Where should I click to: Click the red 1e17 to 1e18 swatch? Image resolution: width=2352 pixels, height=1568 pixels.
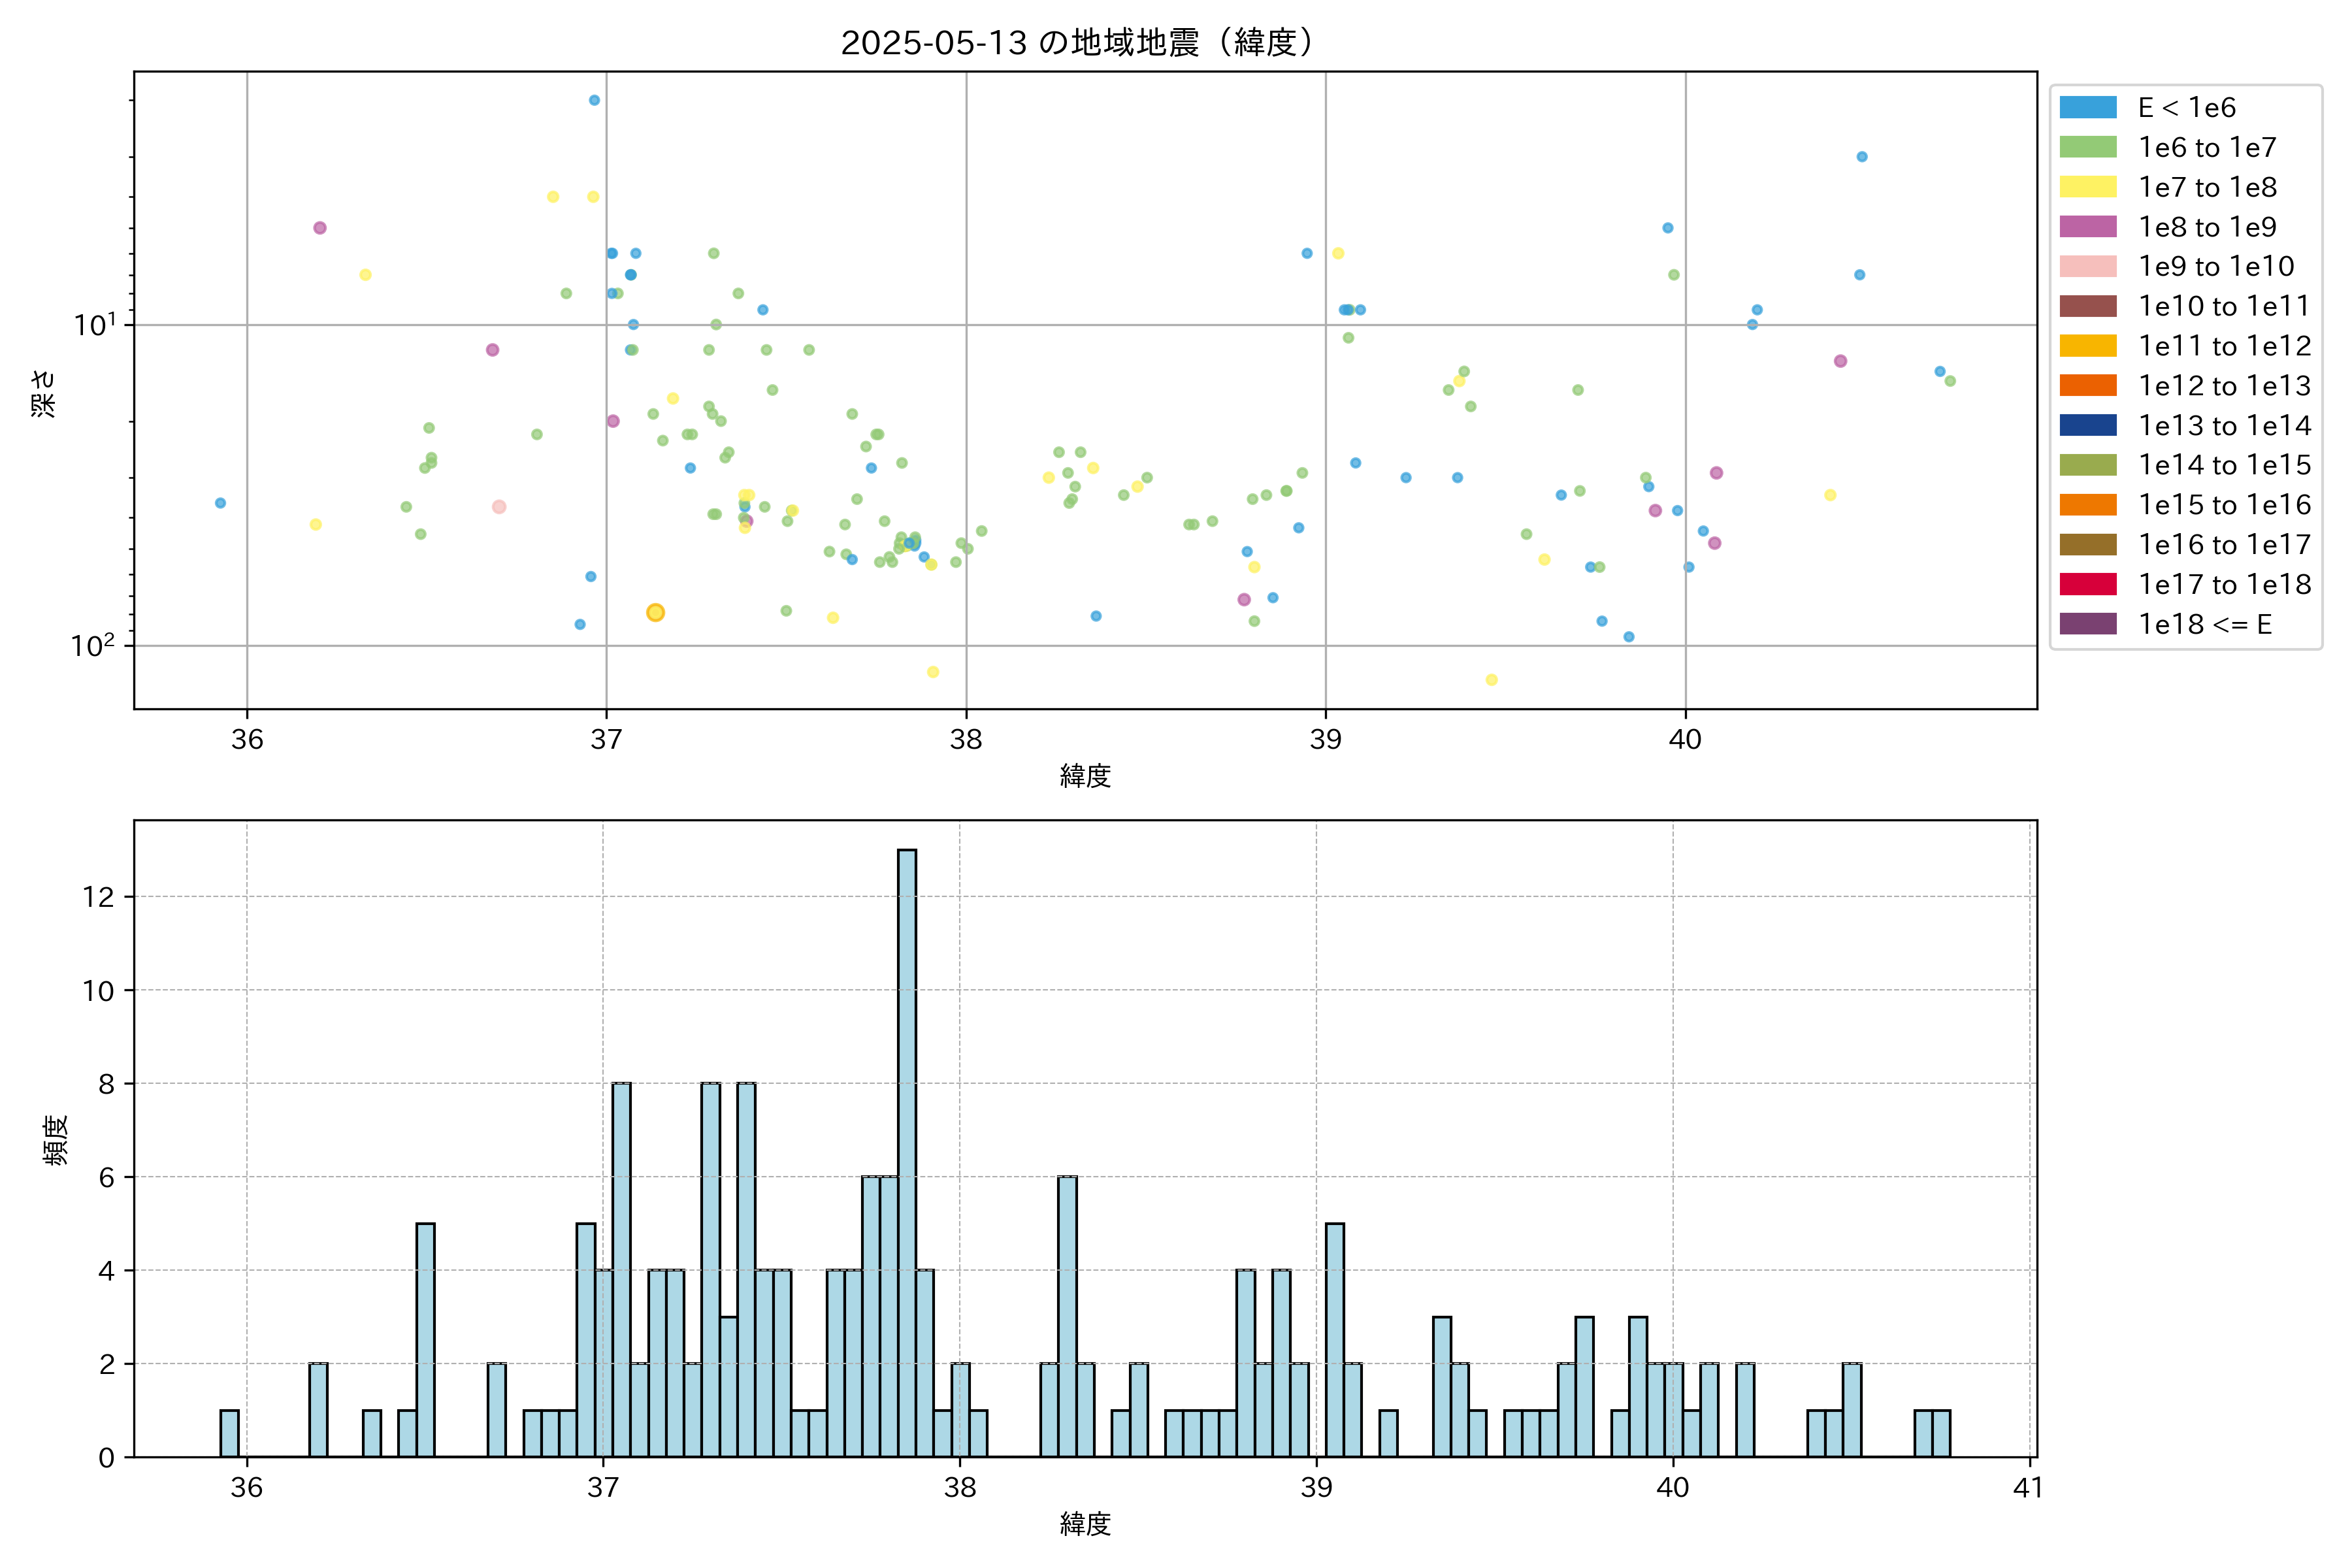[2087, 584]
